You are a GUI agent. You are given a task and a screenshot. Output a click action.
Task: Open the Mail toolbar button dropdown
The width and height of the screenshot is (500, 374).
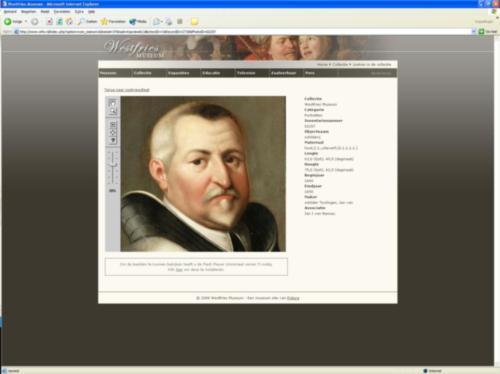click(162, 22)
